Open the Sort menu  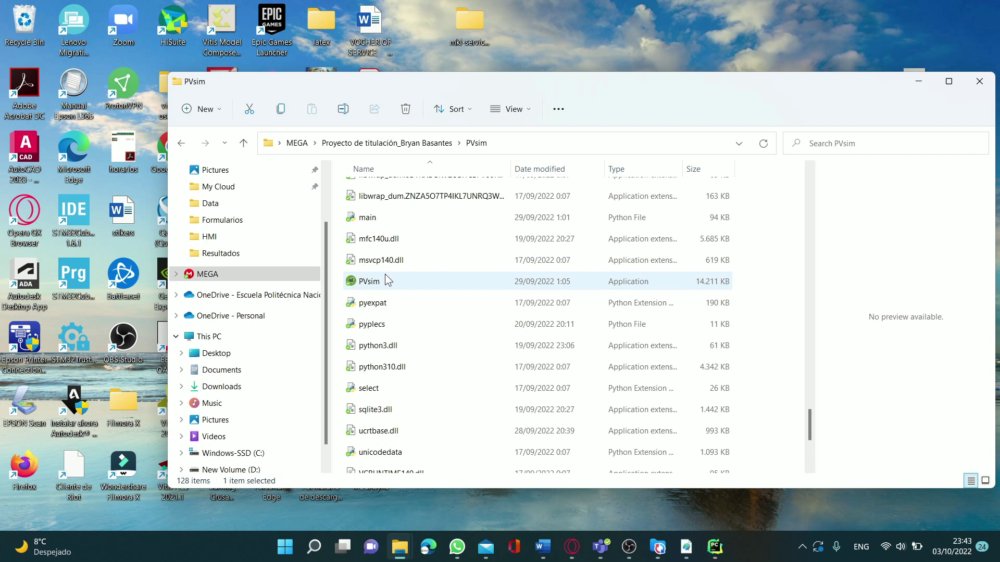click(x=453, y=109)
